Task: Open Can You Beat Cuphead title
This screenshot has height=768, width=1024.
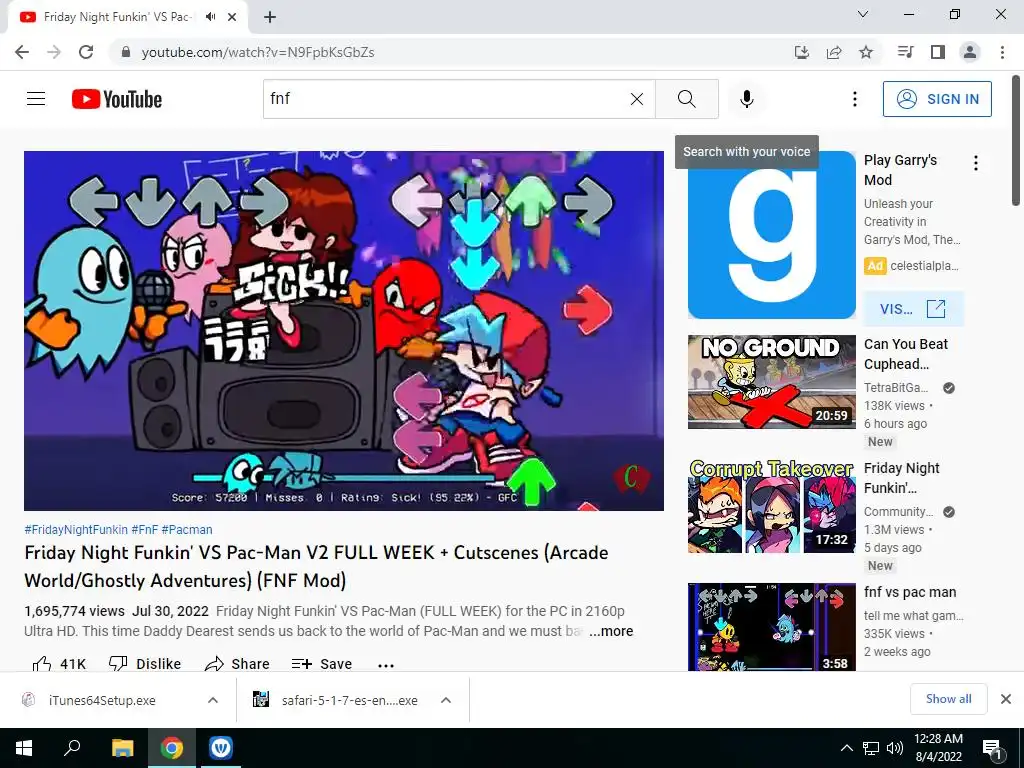Action: [906, 354]
